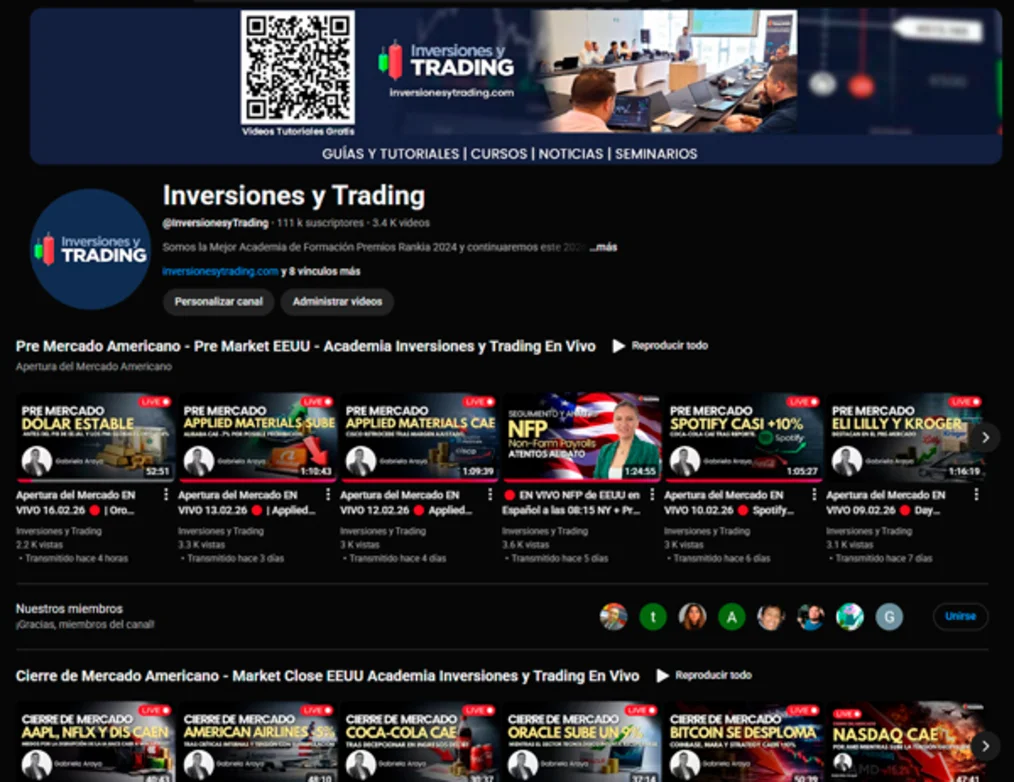Click the Unirse membership button
This screenshot has height=782, width=1014.
pos(960,616)
